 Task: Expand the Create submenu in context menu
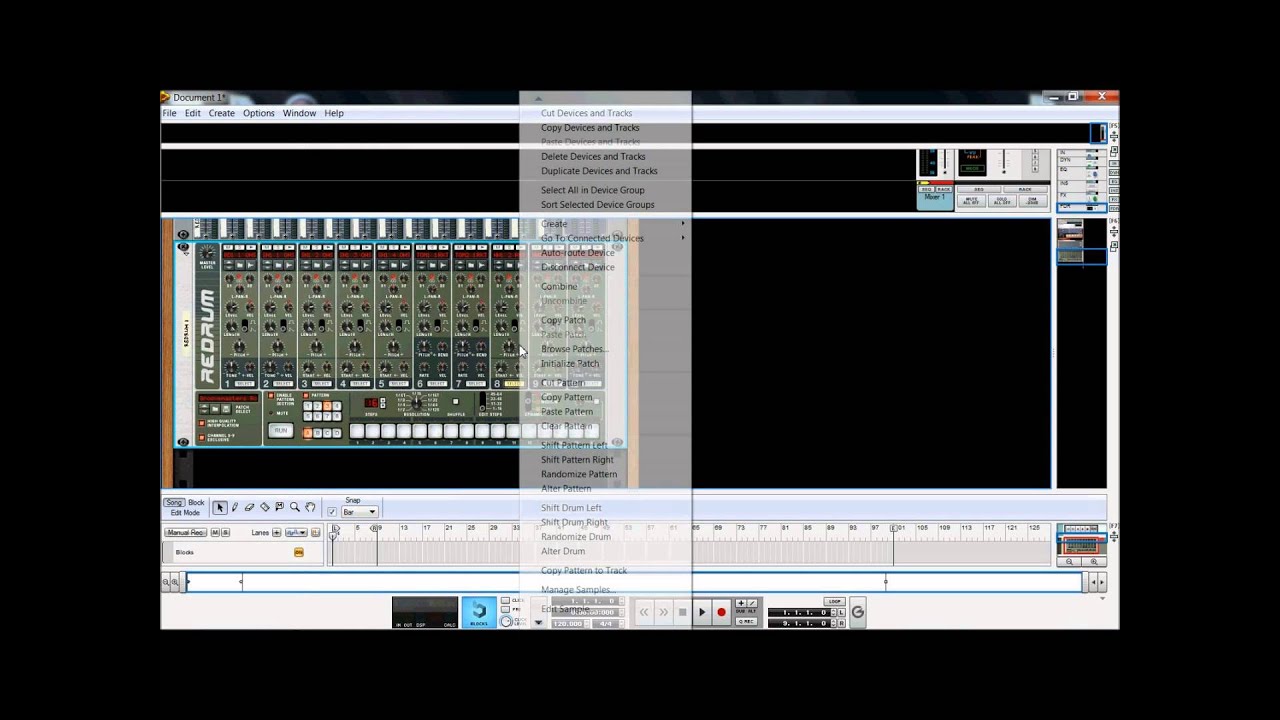click(x=605, y=224)
